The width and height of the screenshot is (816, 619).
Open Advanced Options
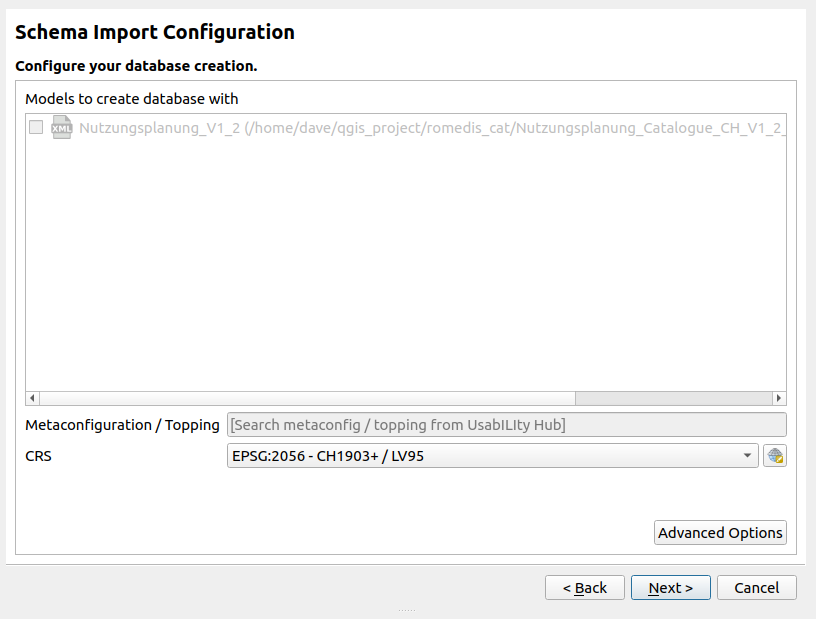720,532
